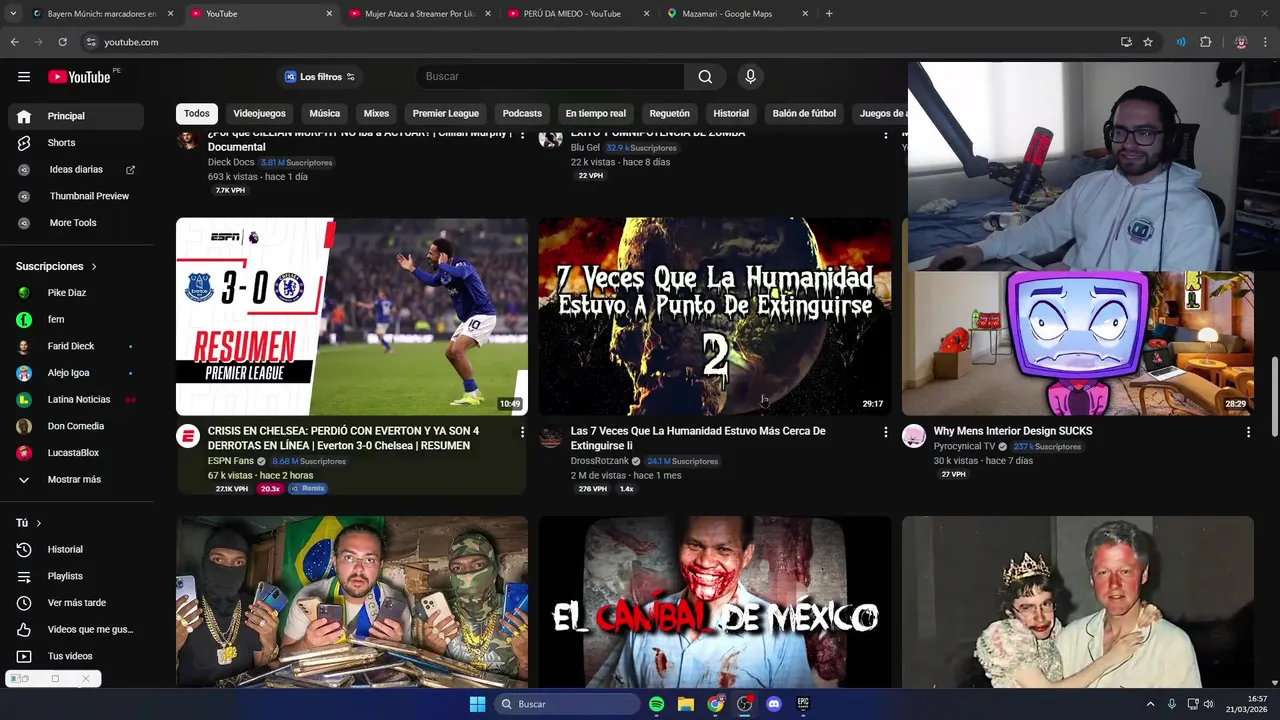The width and height of the screenshot is (1280, 720).
Task: Open File Explorer from the taskbar
Action: coord(686,704)
